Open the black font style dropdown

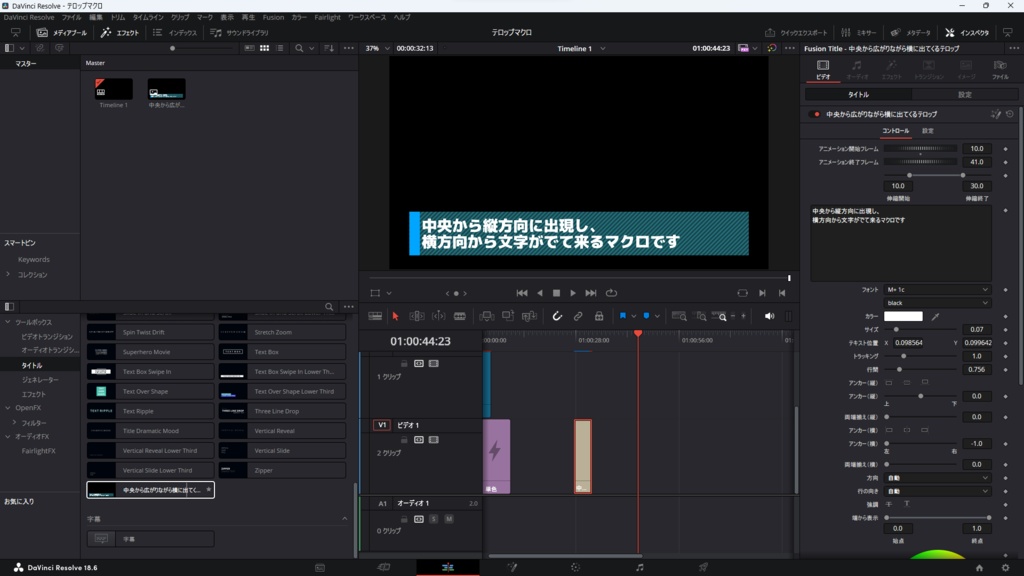click(x=937, y=303)
